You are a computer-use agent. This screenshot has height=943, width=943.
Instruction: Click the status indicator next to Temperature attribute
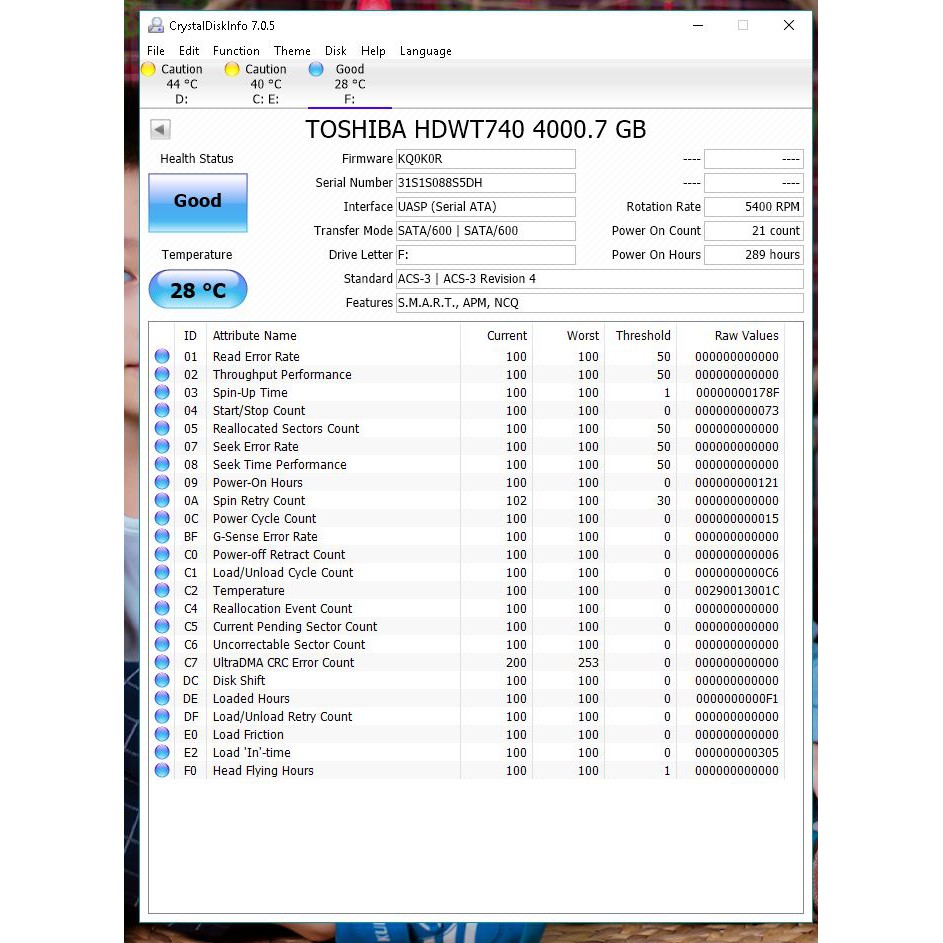(x=161, y=590)
